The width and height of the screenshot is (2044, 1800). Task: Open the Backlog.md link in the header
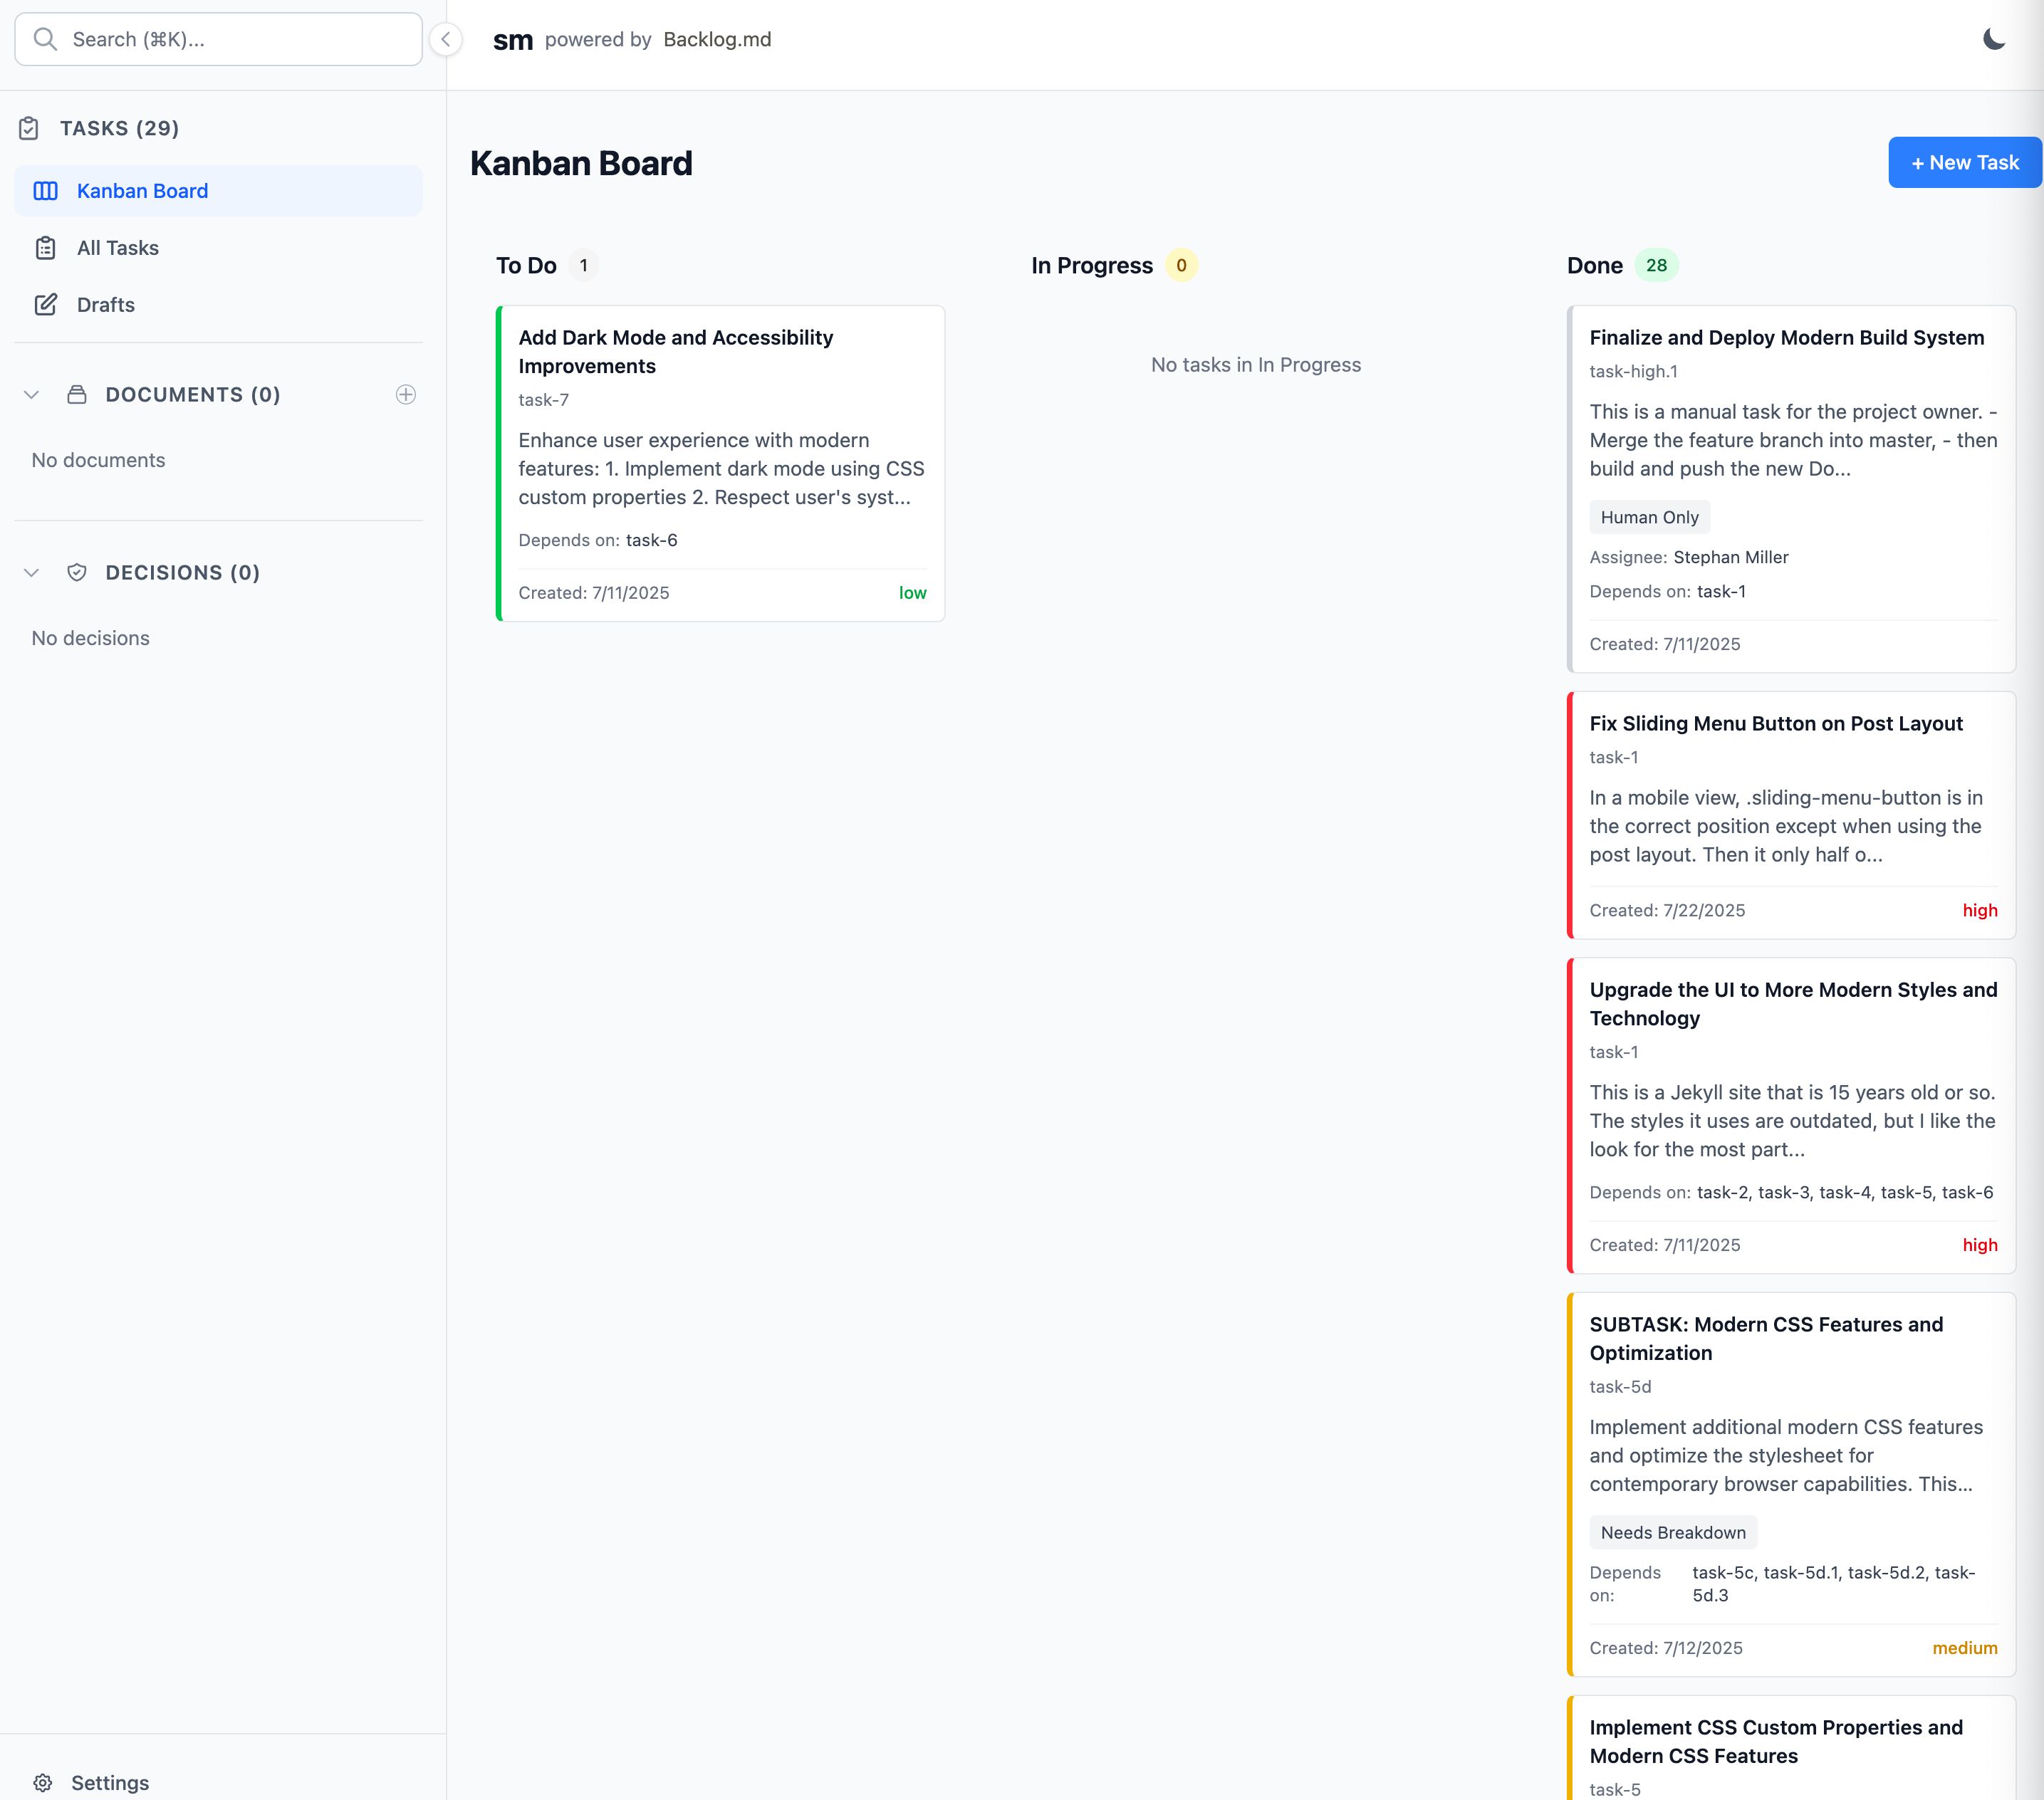(717, 39)
